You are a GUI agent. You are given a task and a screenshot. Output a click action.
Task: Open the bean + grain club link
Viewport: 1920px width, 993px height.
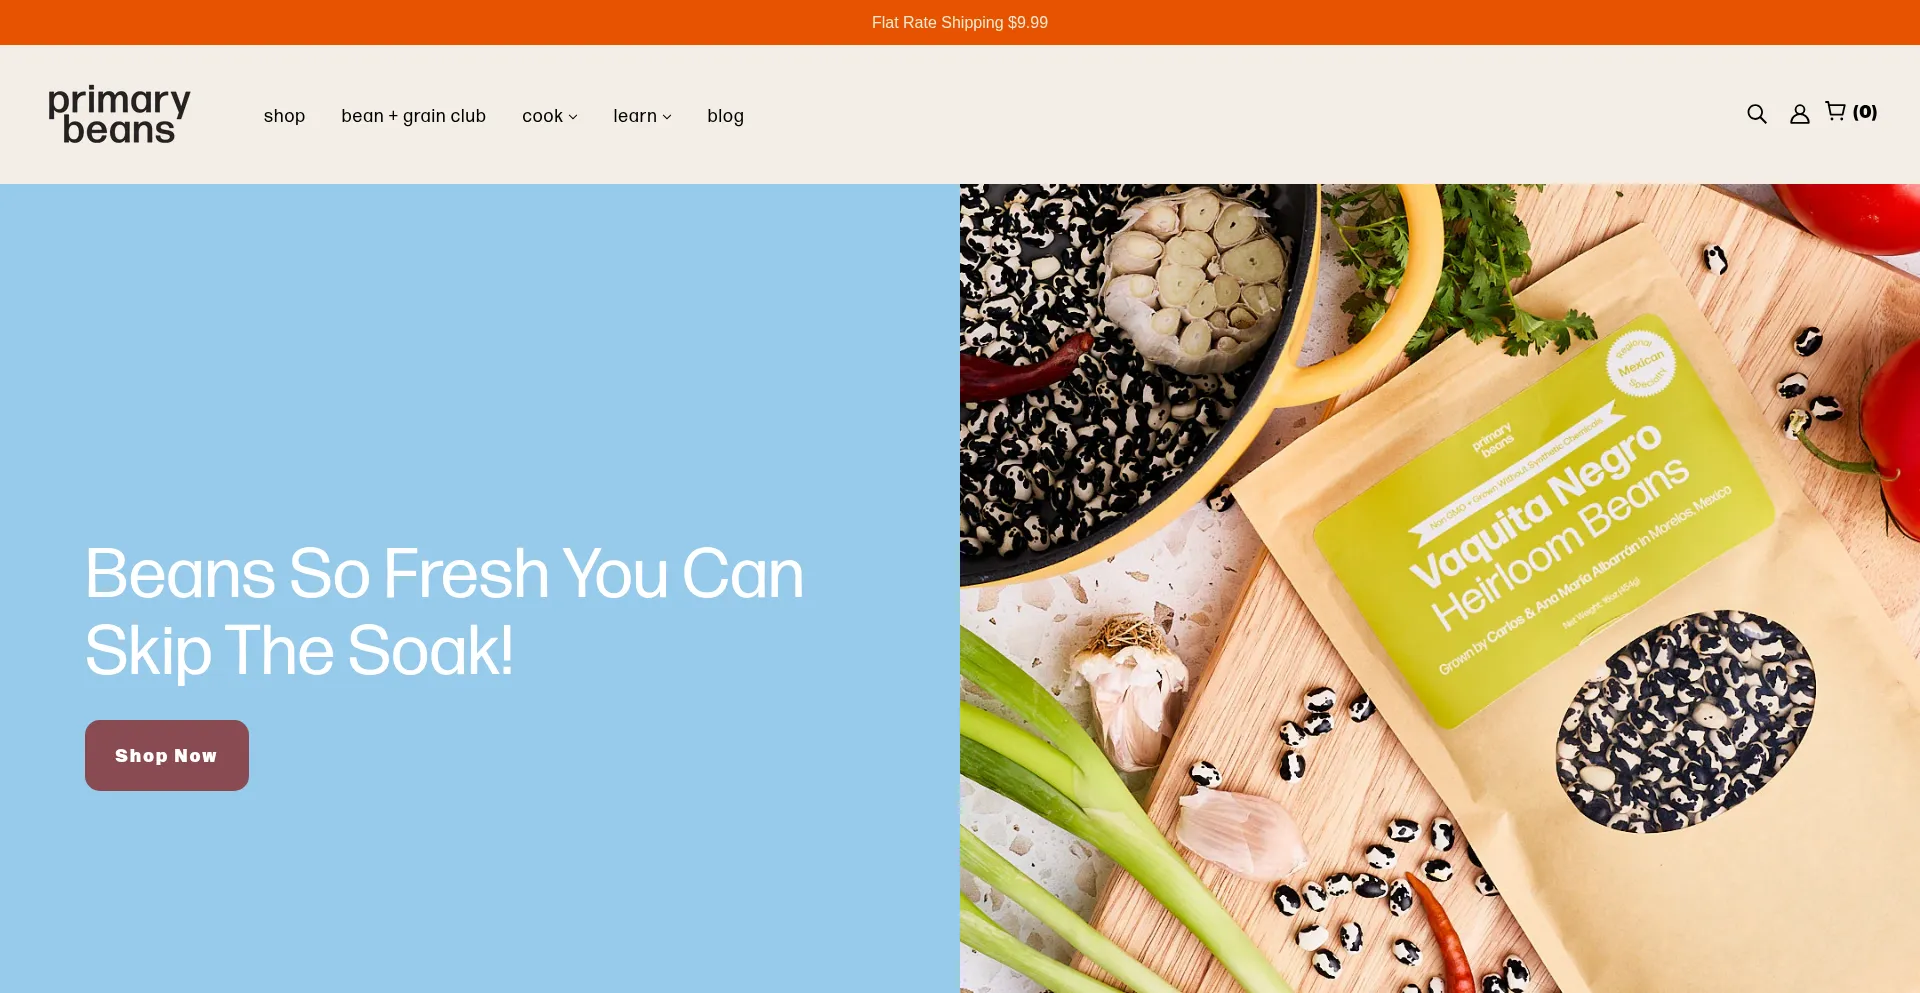tap(413, 116)
